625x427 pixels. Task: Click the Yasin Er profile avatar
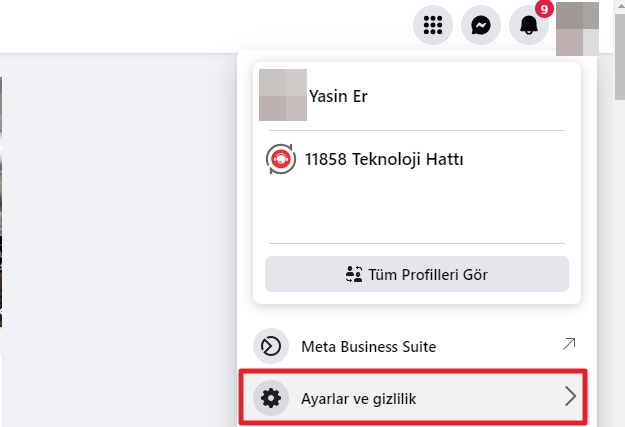pos(283,95)
